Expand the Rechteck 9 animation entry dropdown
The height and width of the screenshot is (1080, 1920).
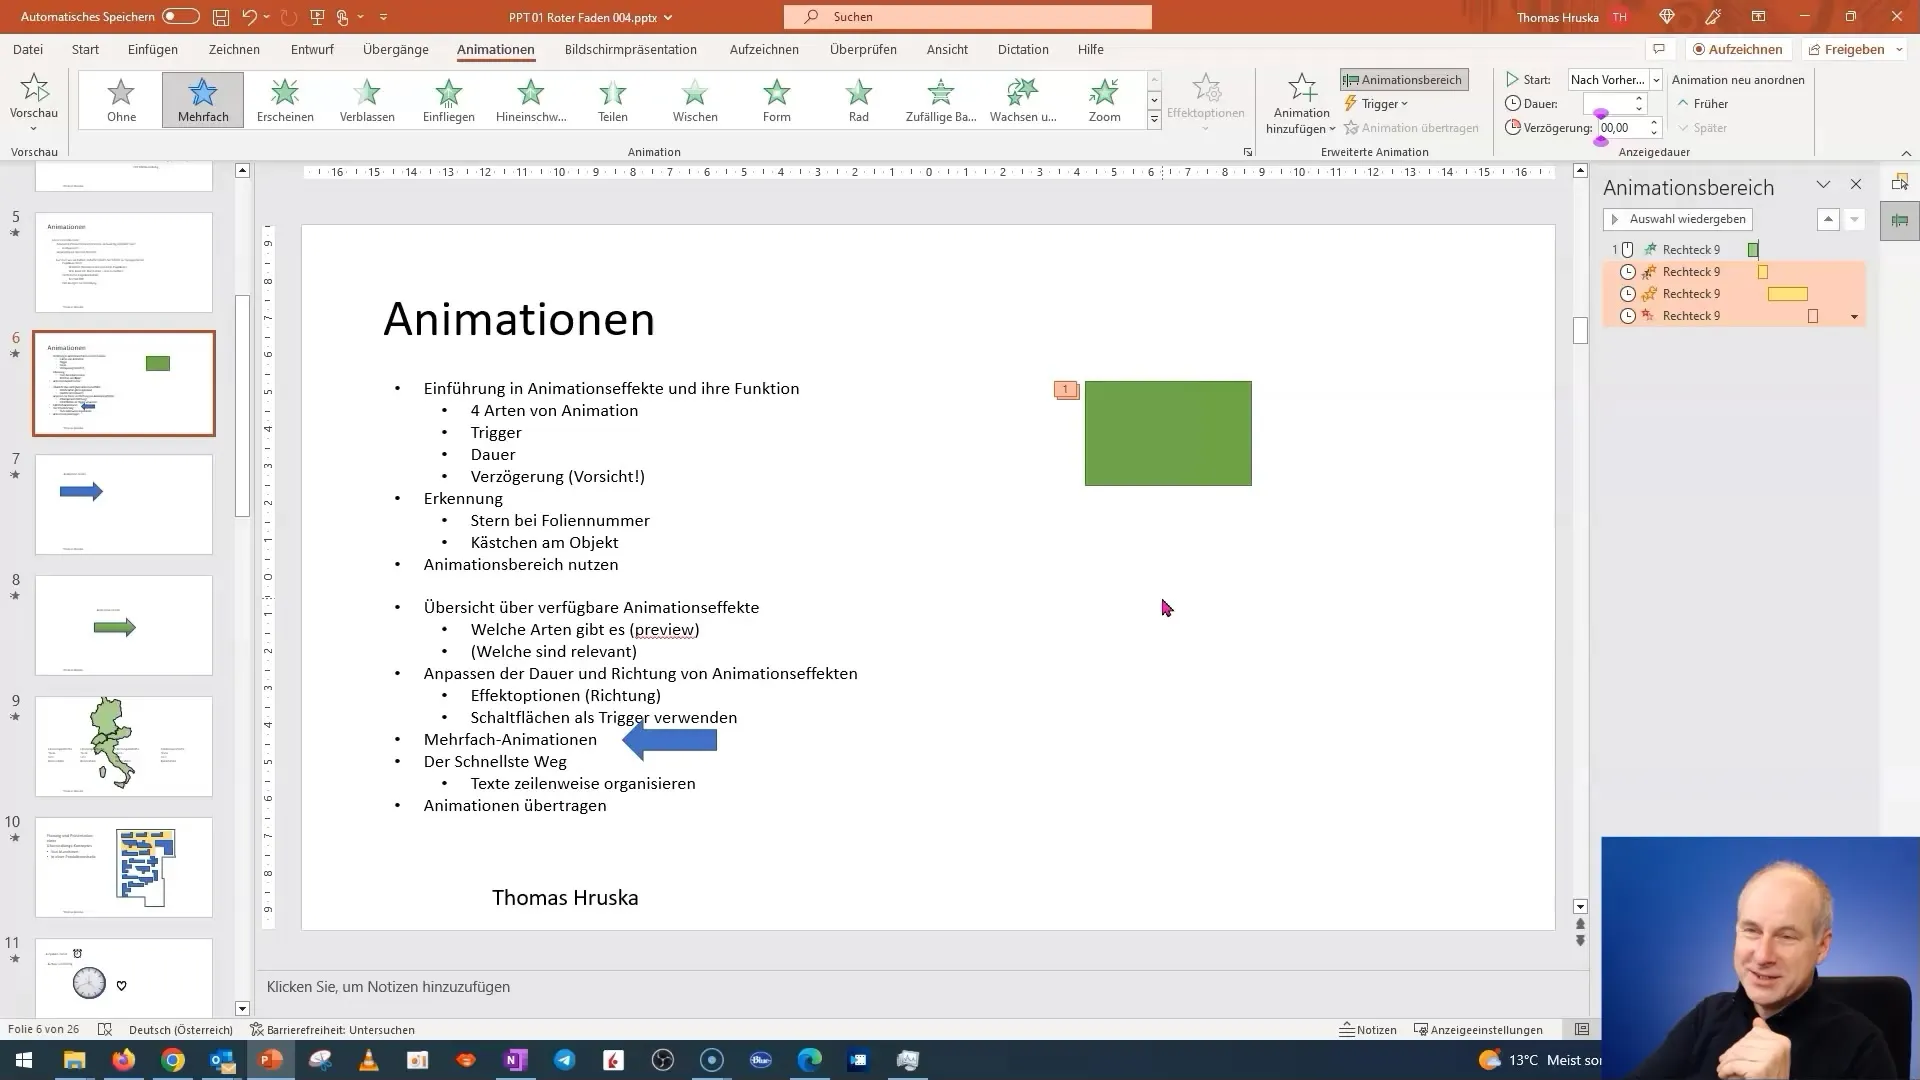(1855, 315)
